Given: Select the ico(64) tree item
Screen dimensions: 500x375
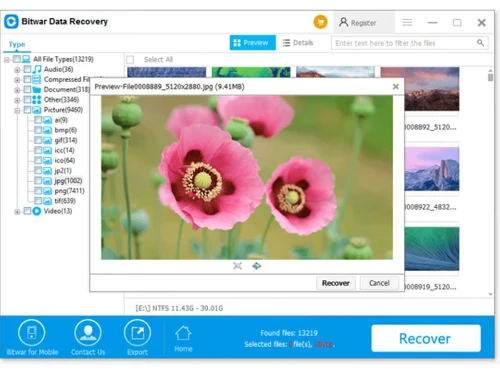Looking at the screenshot, I should [65, 160].
